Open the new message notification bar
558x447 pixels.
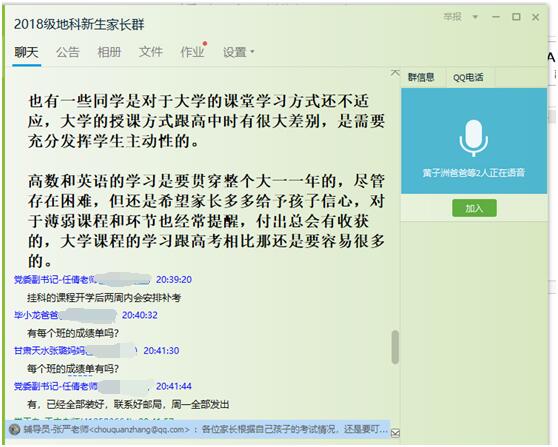click(198, 429)
